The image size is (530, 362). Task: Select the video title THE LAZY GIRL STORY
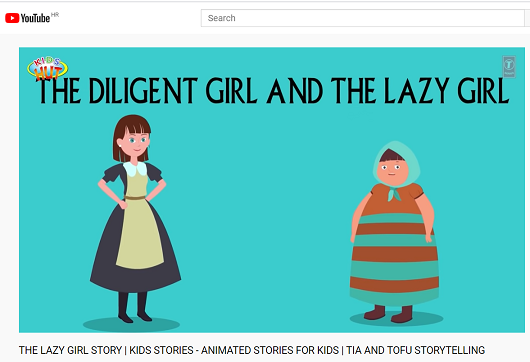pyautogui.click(x=252, y=350)
